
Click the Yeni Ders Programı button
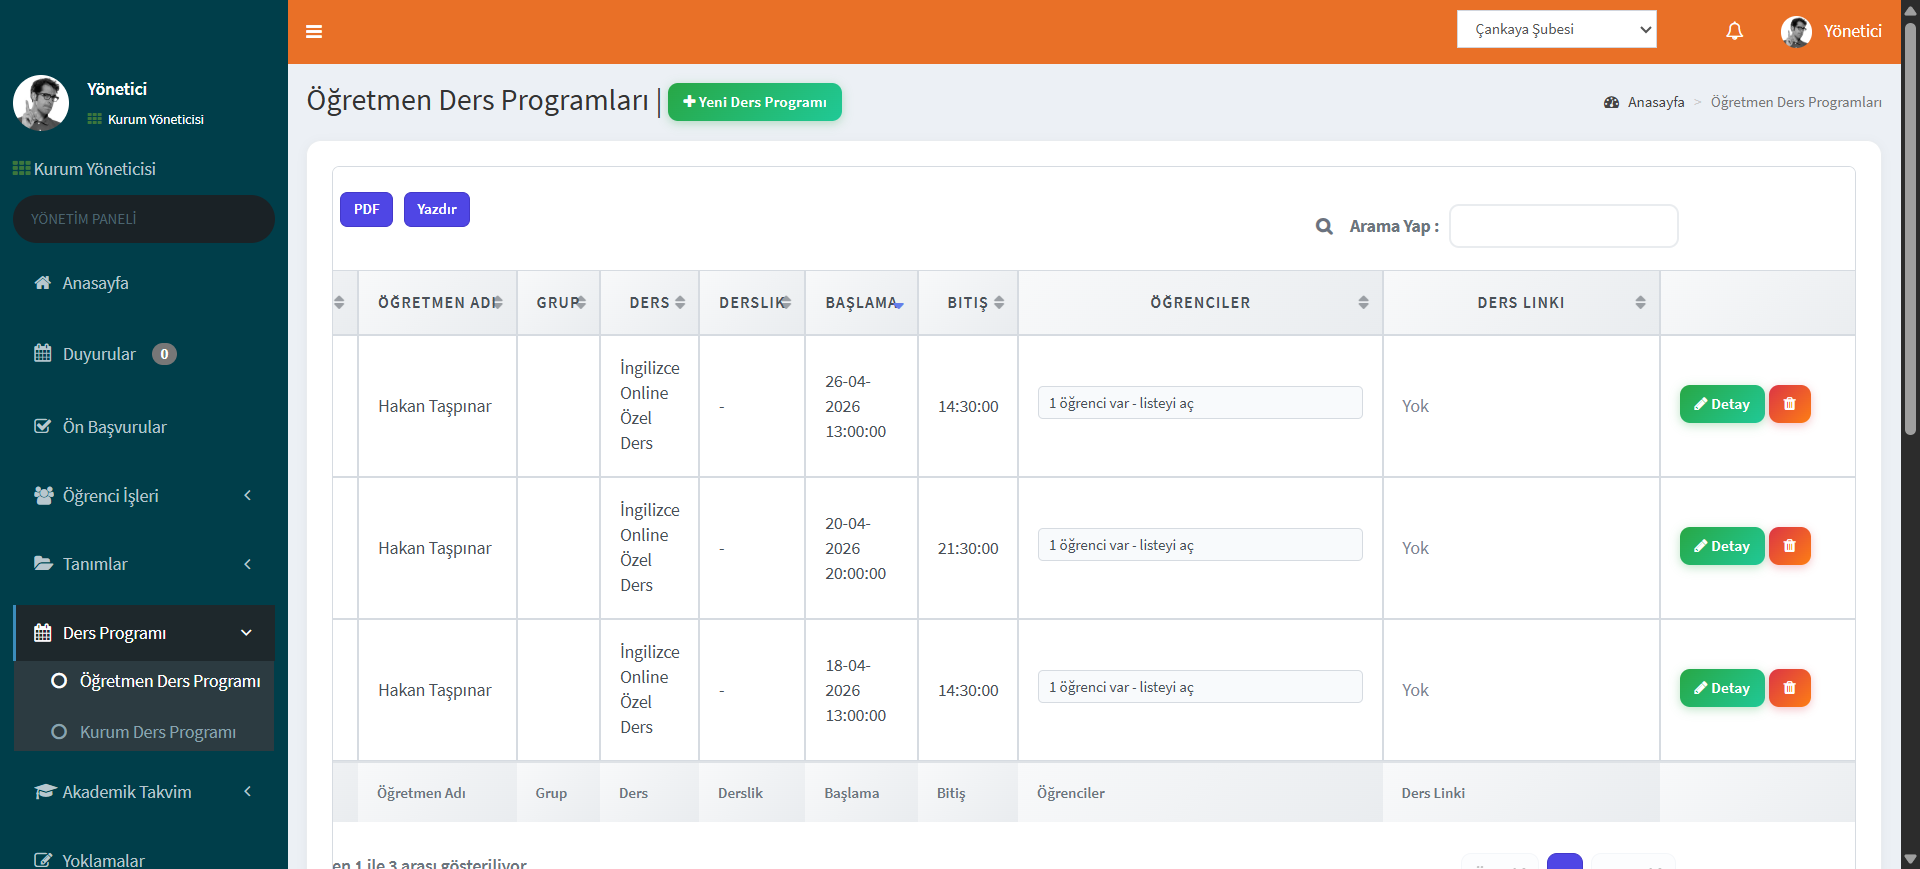(755, 102)
